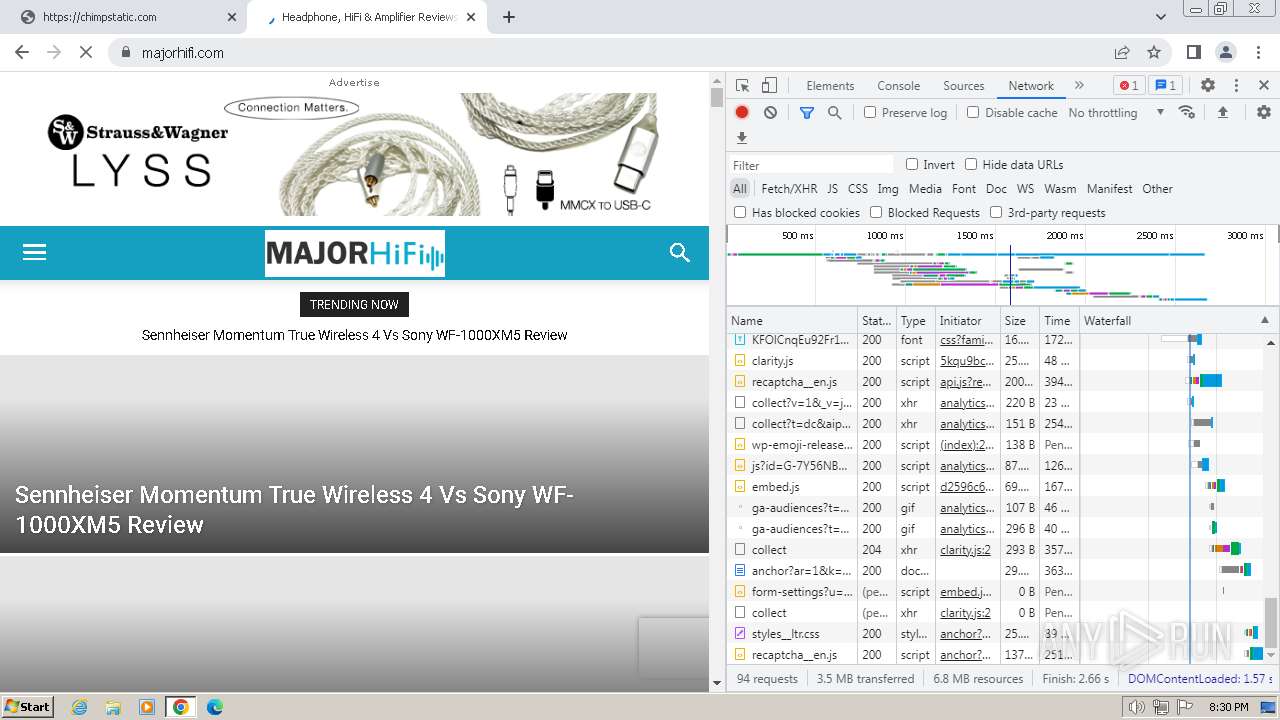Expand more DevTools tabs chevron
The image size is (1280, 720).
(1079, 86)
